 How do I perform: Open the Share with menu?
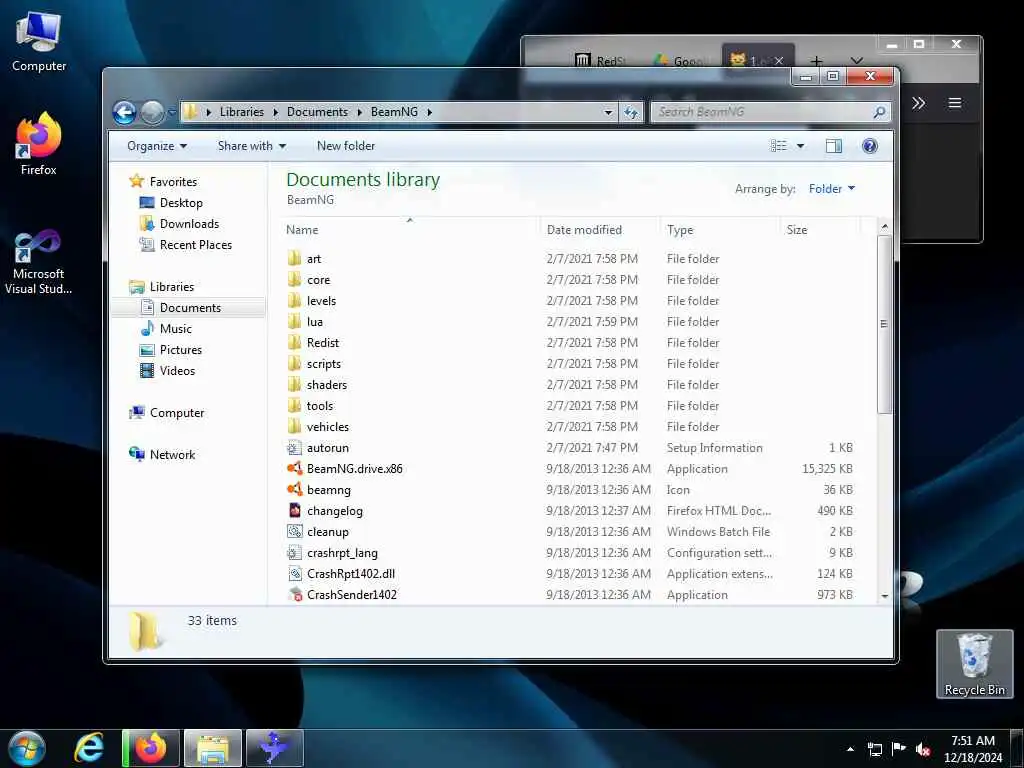tap(251, 146)
